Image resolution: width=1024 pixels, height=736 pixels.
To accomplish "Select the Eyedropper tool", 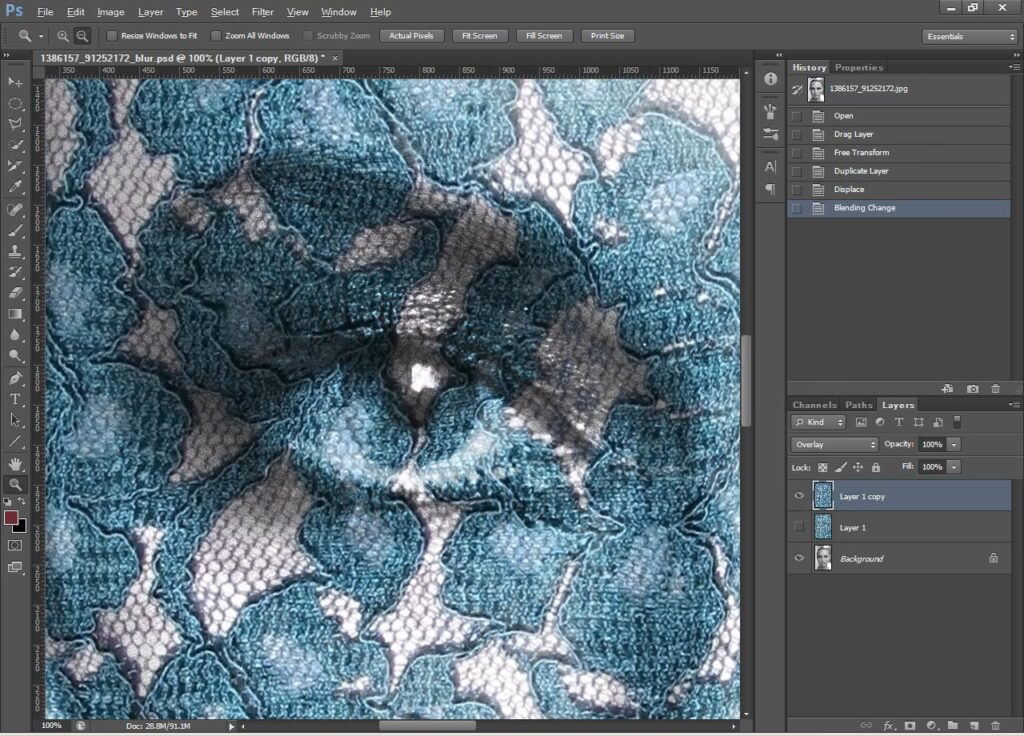I will click(15, 187).
